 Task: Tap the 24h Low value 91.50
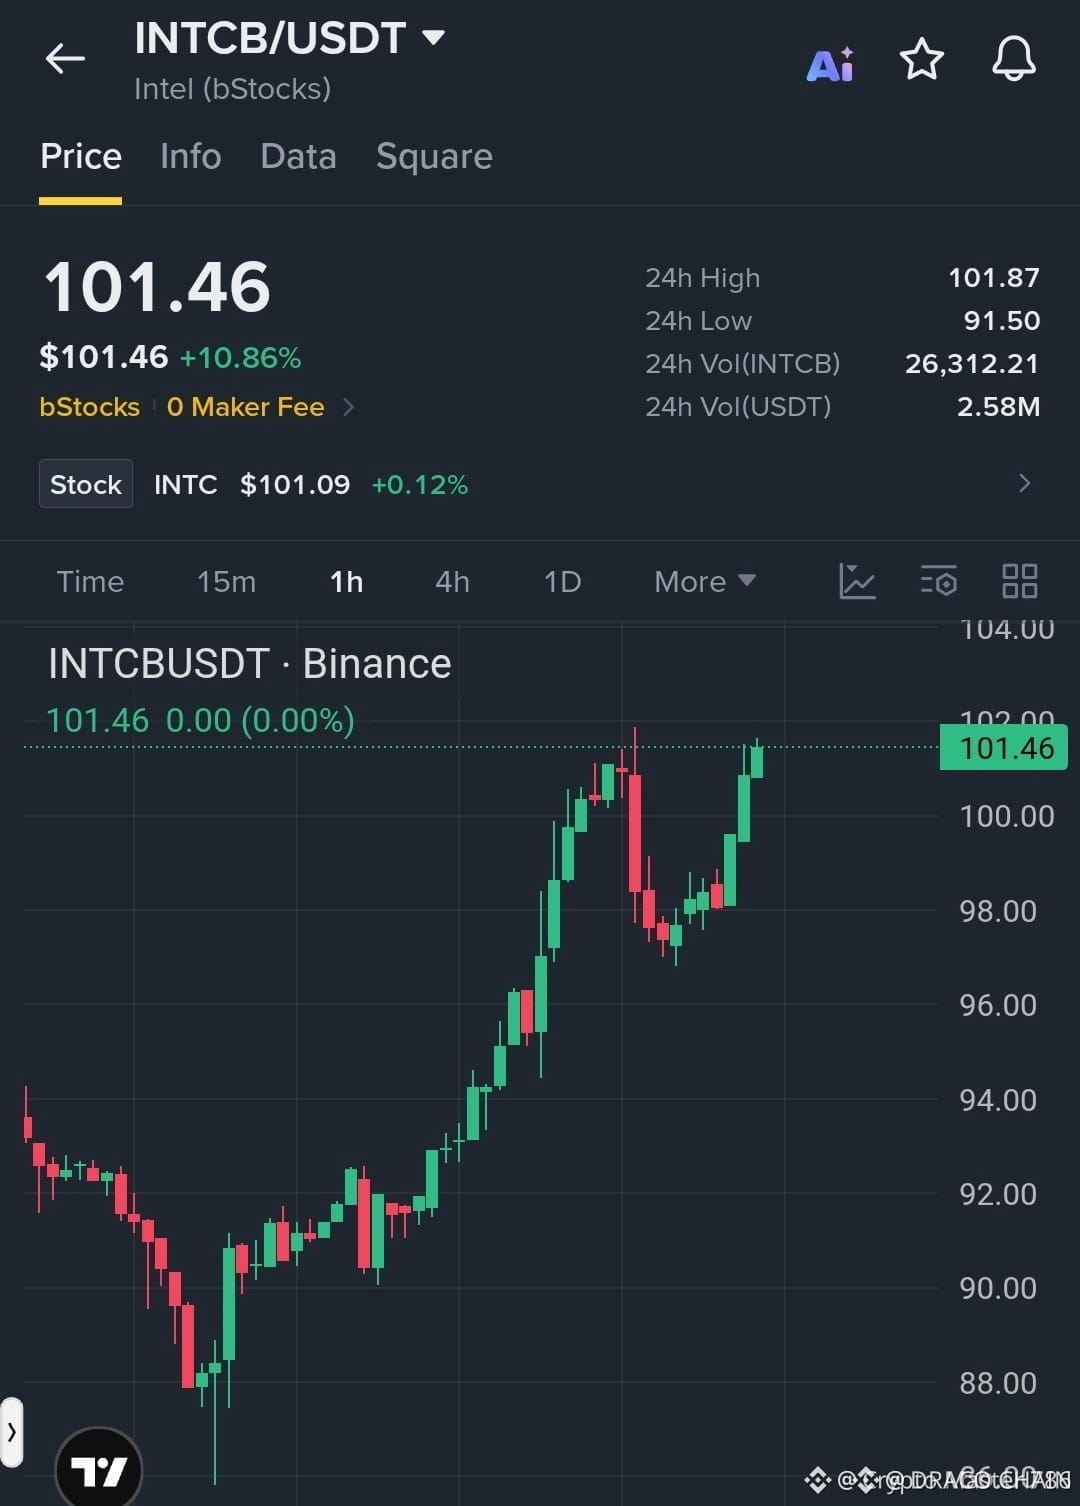click(x=1002, y=320)
